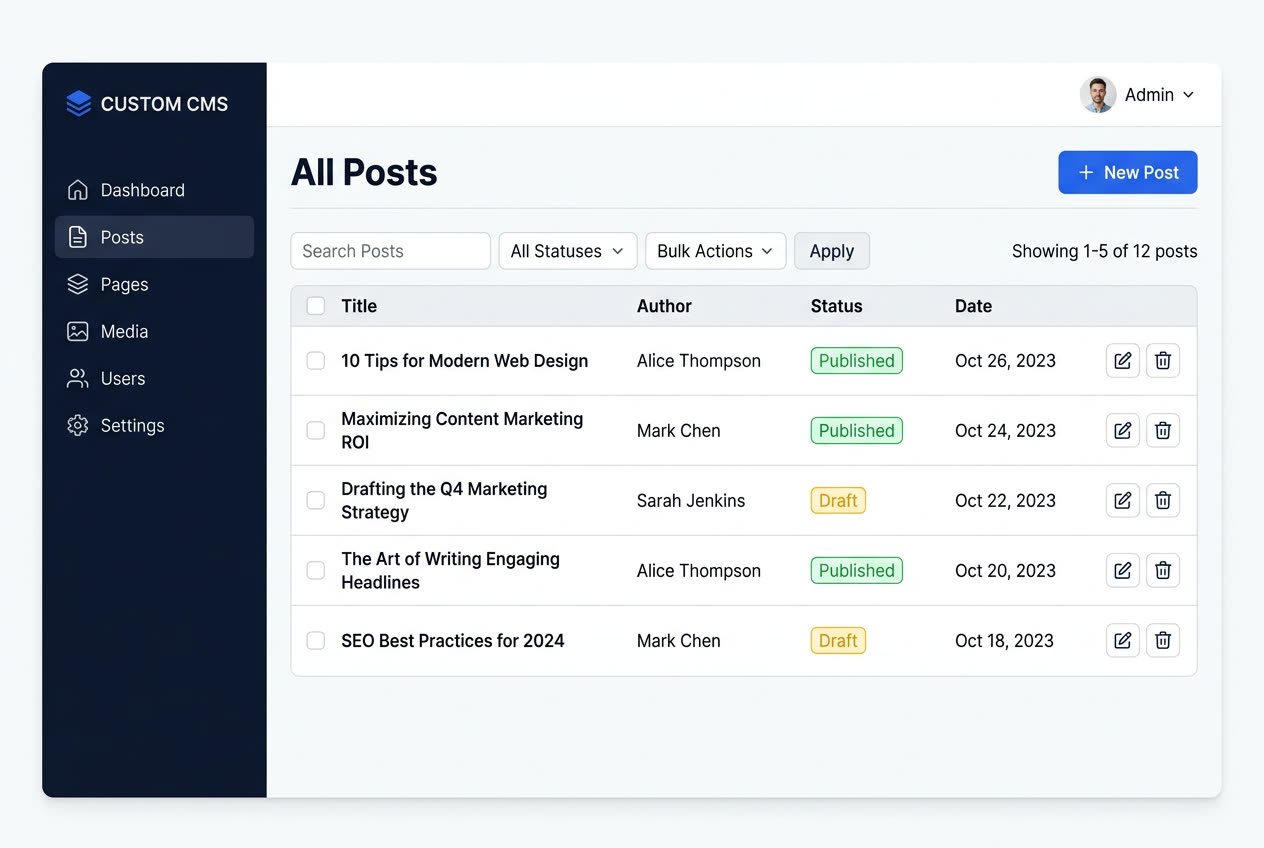Click the Media image icon in the sidebar
Screen dimensions: 1264x848
[x=78, y=331]
